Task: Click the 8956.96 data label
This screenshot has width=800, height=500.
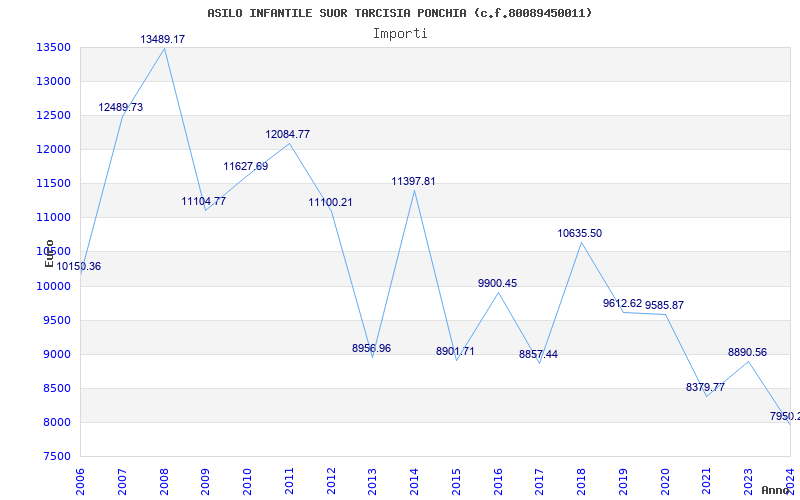Action: click(371, 348)
